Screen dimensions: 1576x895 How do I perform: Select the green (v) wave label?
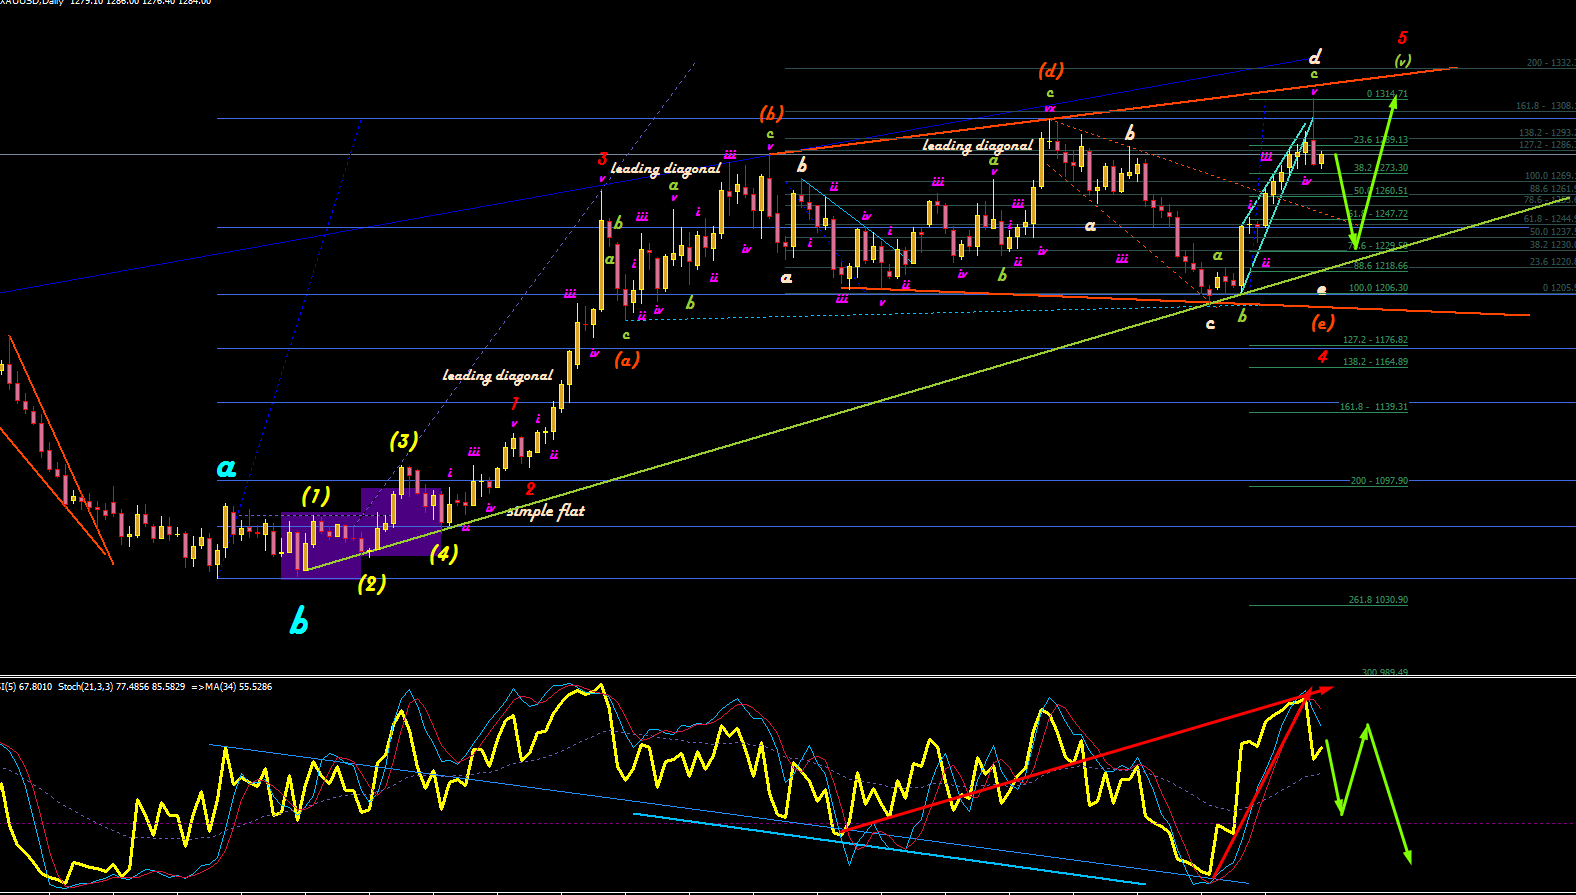[1403, 61]
